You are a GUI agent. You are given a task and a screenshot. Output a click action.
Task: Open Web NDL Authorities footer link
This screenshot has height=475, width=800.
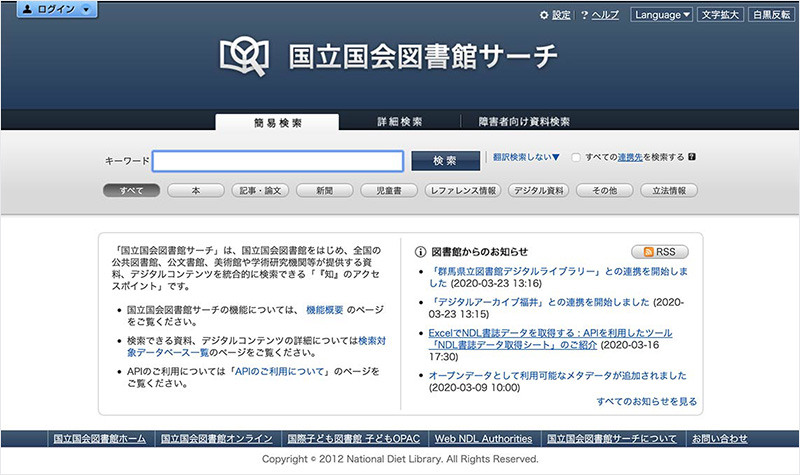pyautogui.click(x=483, y=439)
